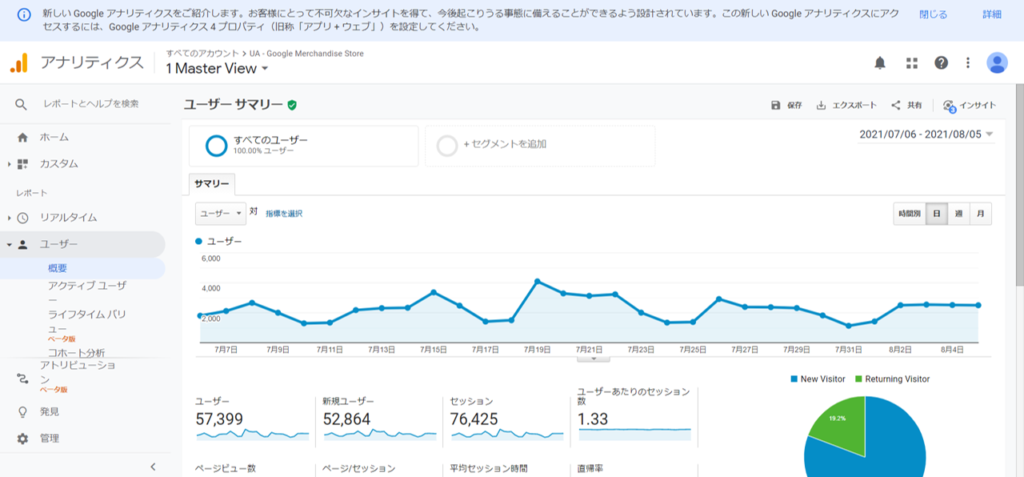1024x477 pixels.
Task: Click the すべてのユーザー segment circle
Action: 216,146
